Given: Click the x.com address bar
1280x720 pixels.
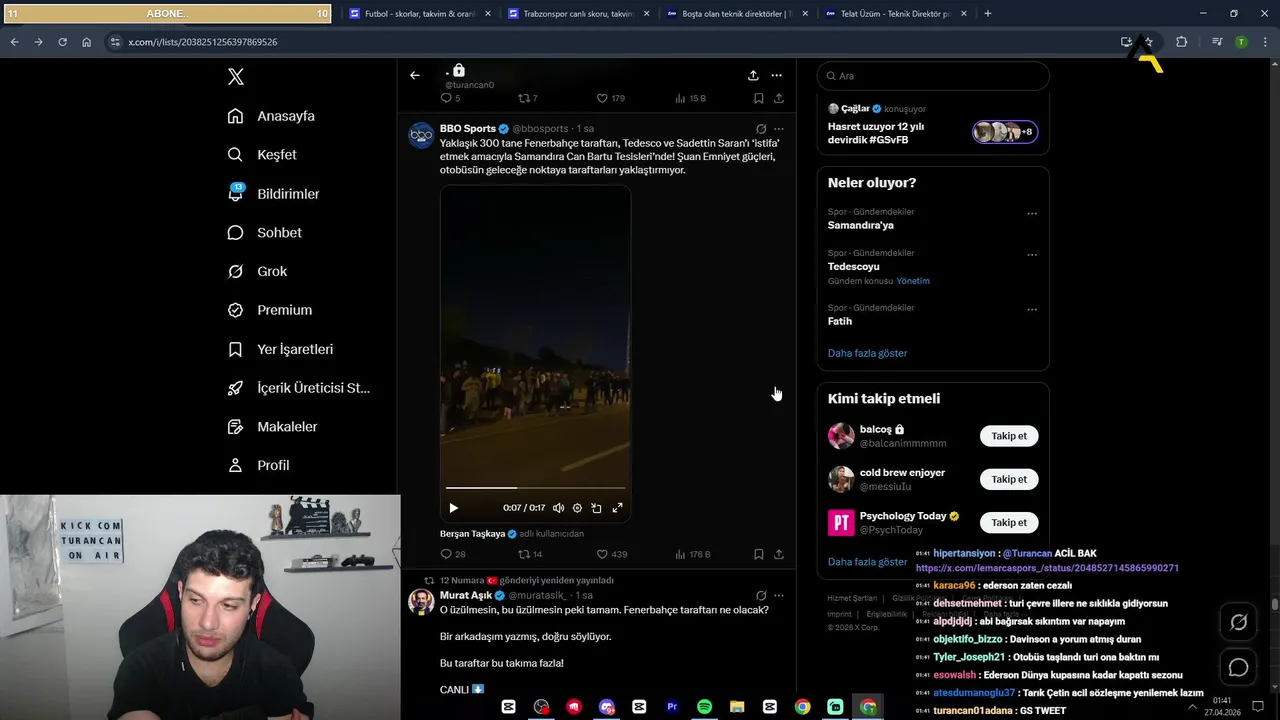Looking at the screenshot, I should (x=610, y=42).
